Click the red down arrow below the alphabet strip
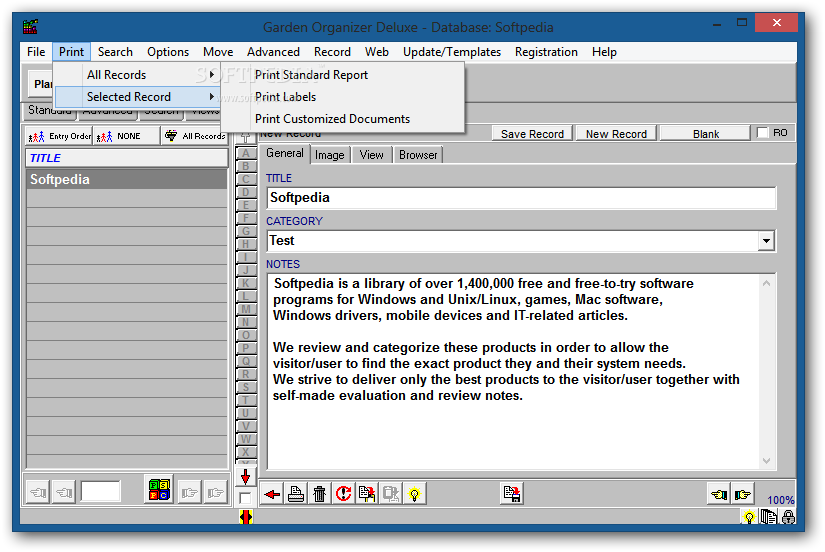The height and width of the screenshot is (552, 825). pyautogui.click(x=245, y=477)
